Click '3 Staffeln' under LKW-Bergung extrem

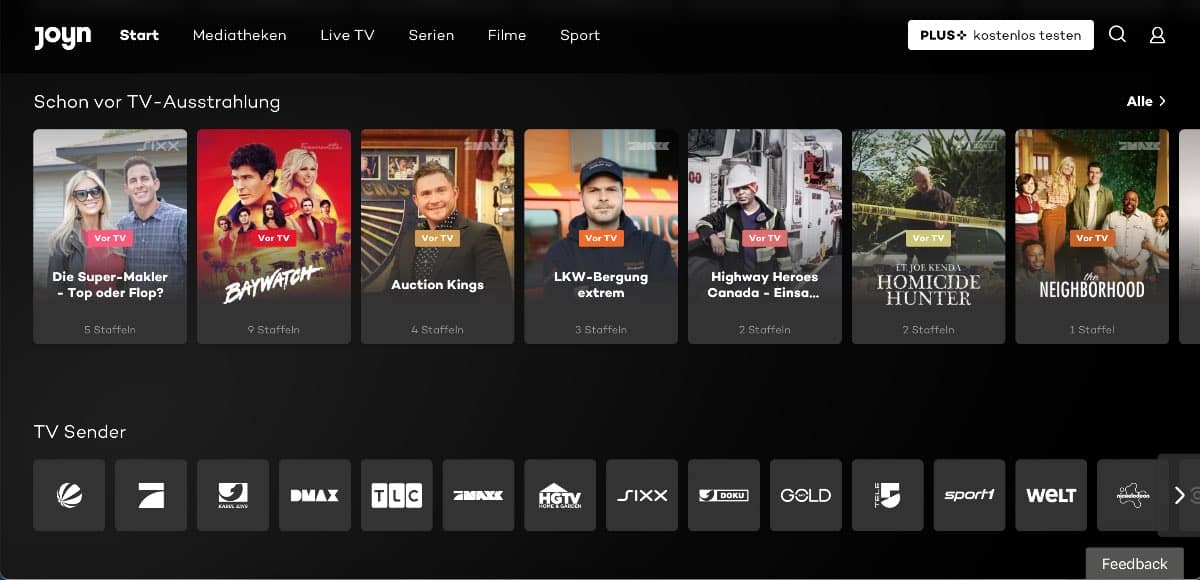pyautogui.click(x=601, y=329)
